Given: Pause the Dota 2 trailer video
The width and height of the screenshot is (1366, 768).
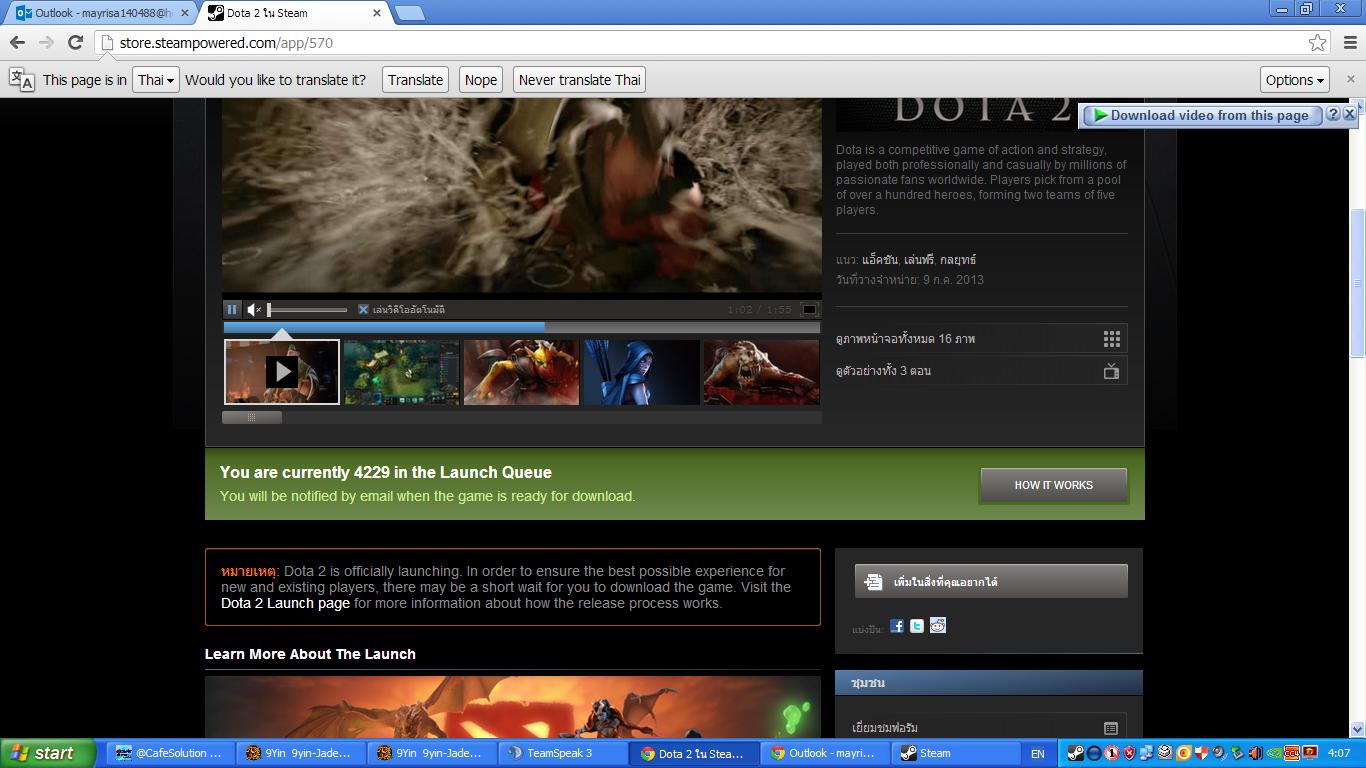Looking at the screenshot, I should coord(232,310).
